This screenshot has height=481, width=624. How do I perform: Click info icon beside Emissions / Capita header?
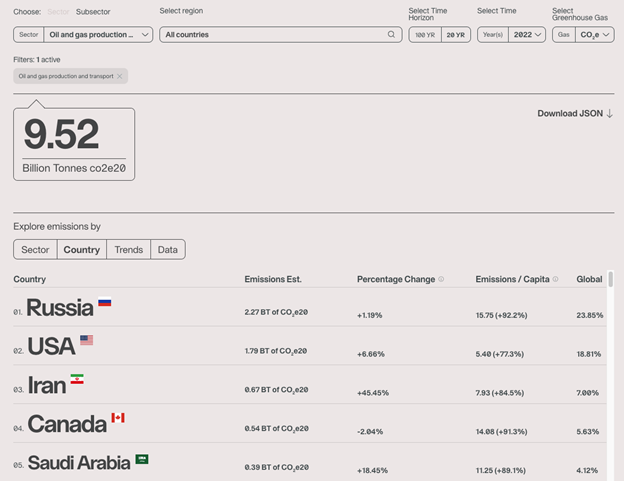556,279
